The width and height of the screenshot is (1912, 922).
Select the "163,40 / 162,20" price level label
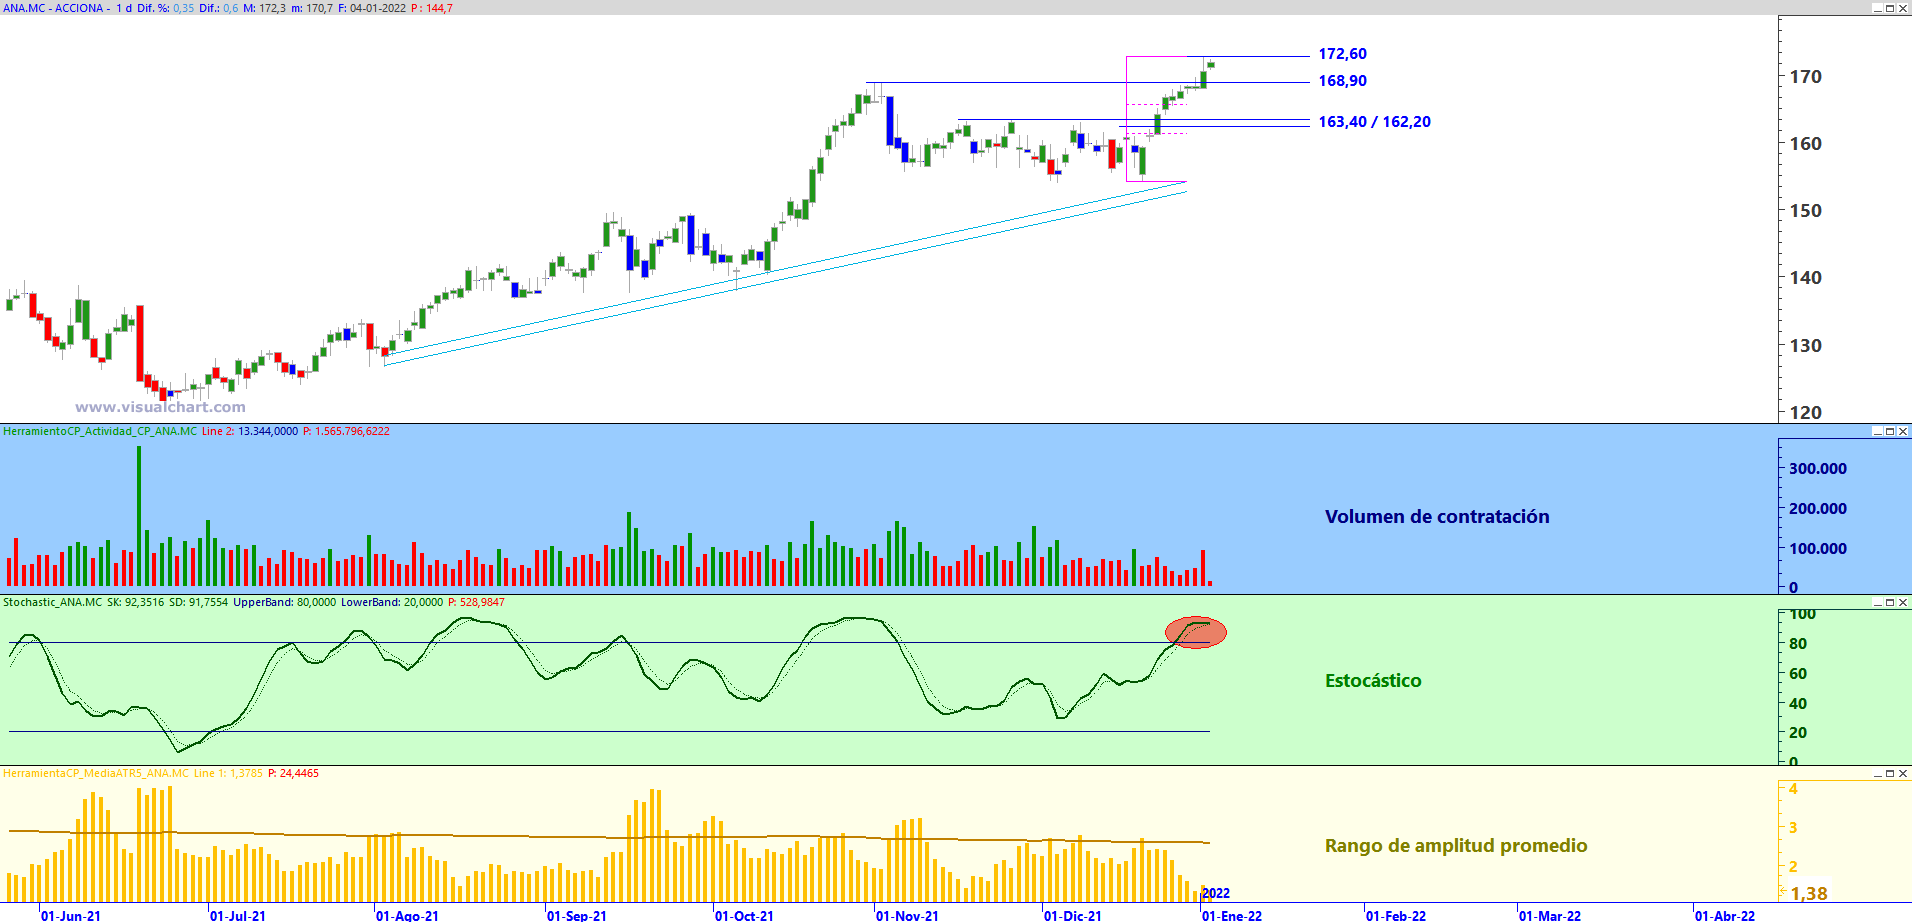[1374, 122]
